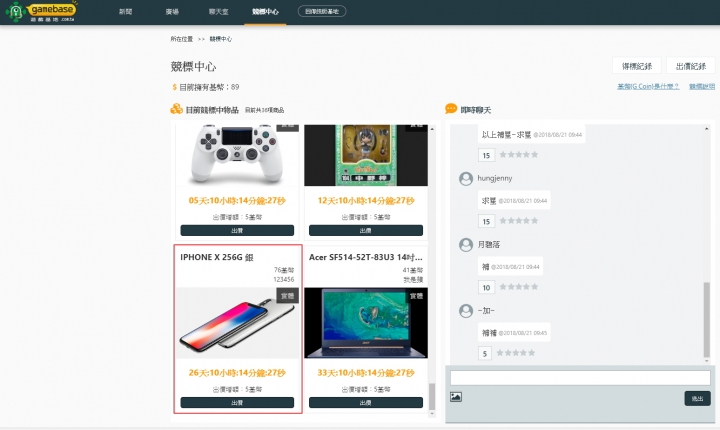Open the Acer laptop product image
Viewport: 720px width, 430px height.
coord(366,323)
